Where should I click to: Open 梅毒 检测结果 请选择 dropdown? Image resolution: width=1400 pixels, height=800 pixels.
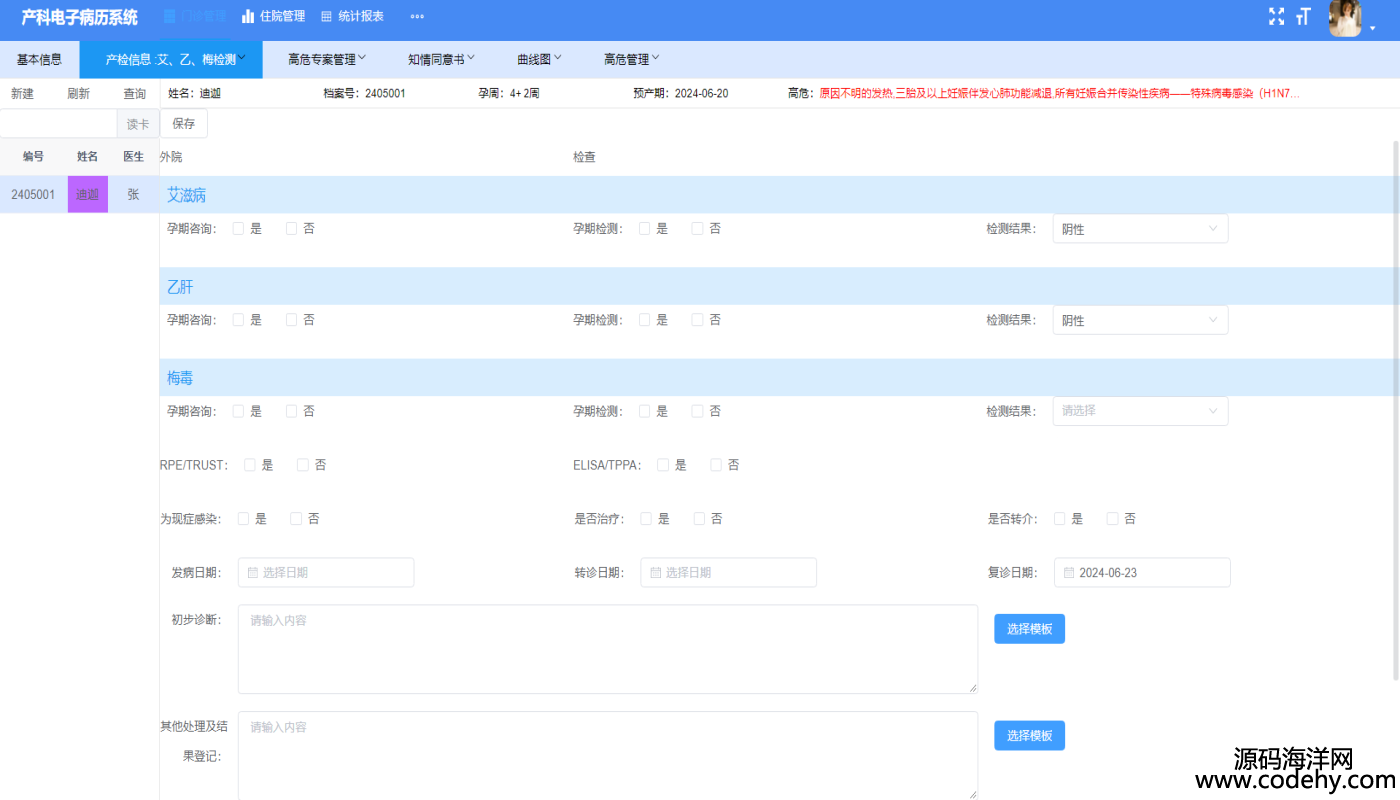[x=1140, y=411]
